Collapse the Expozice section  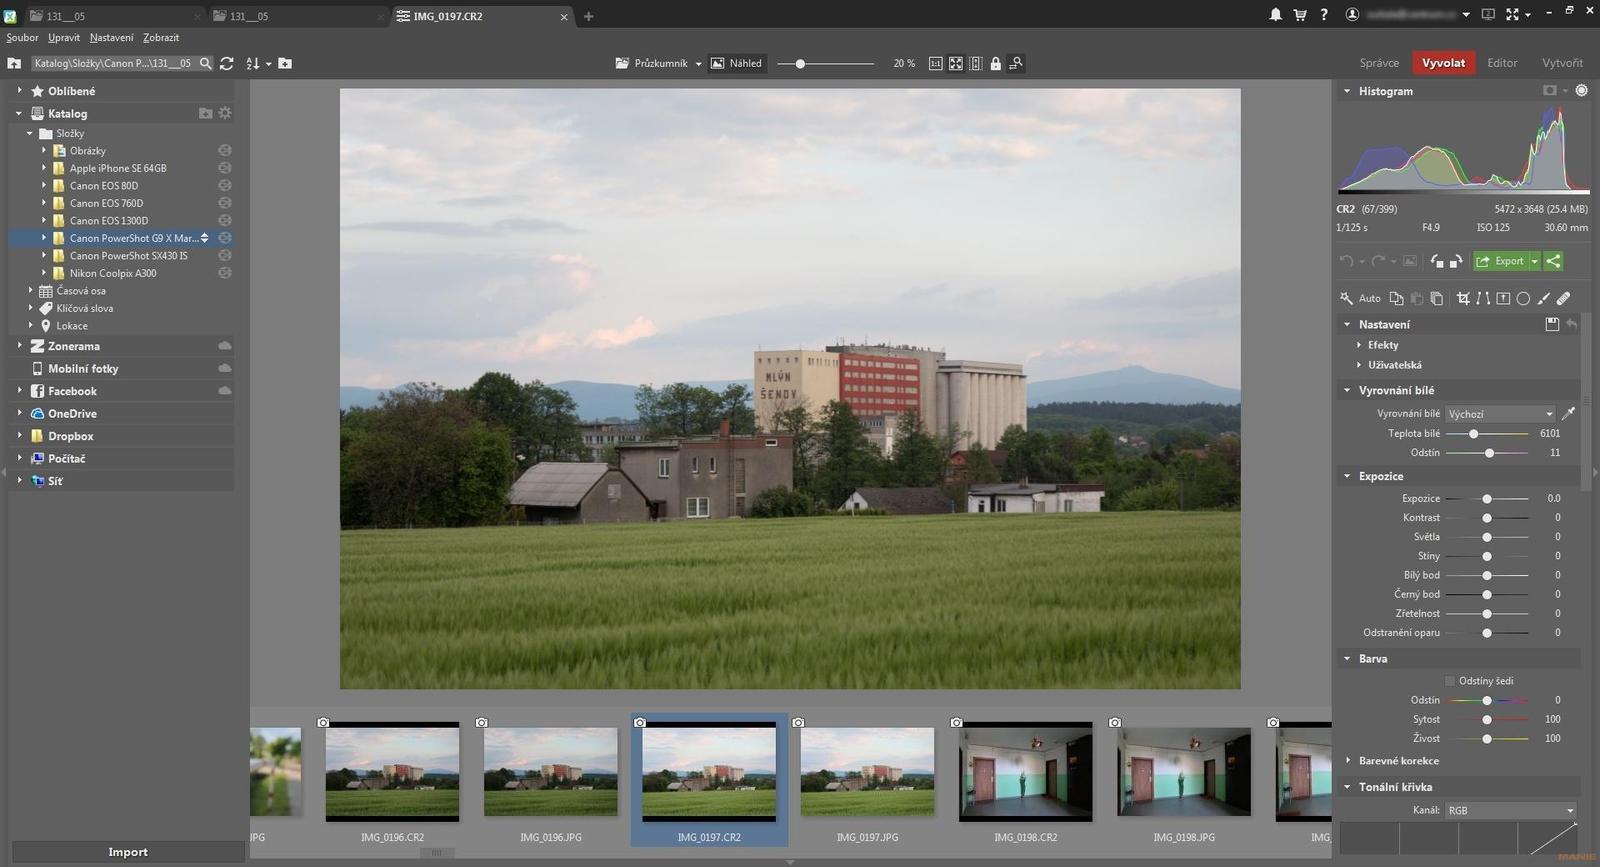coord(1348,476)
